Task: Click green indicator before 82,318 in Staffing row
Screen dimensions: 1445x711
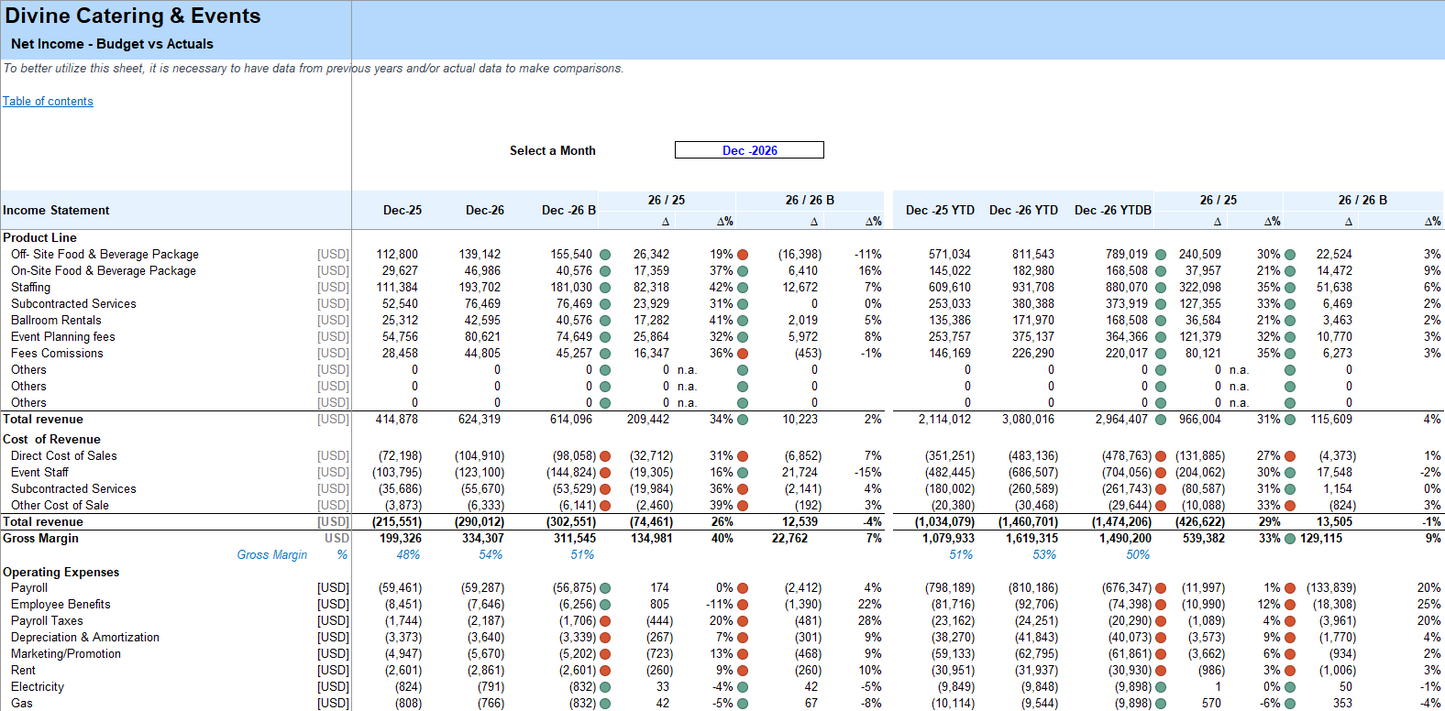Action: click(605, 287)
